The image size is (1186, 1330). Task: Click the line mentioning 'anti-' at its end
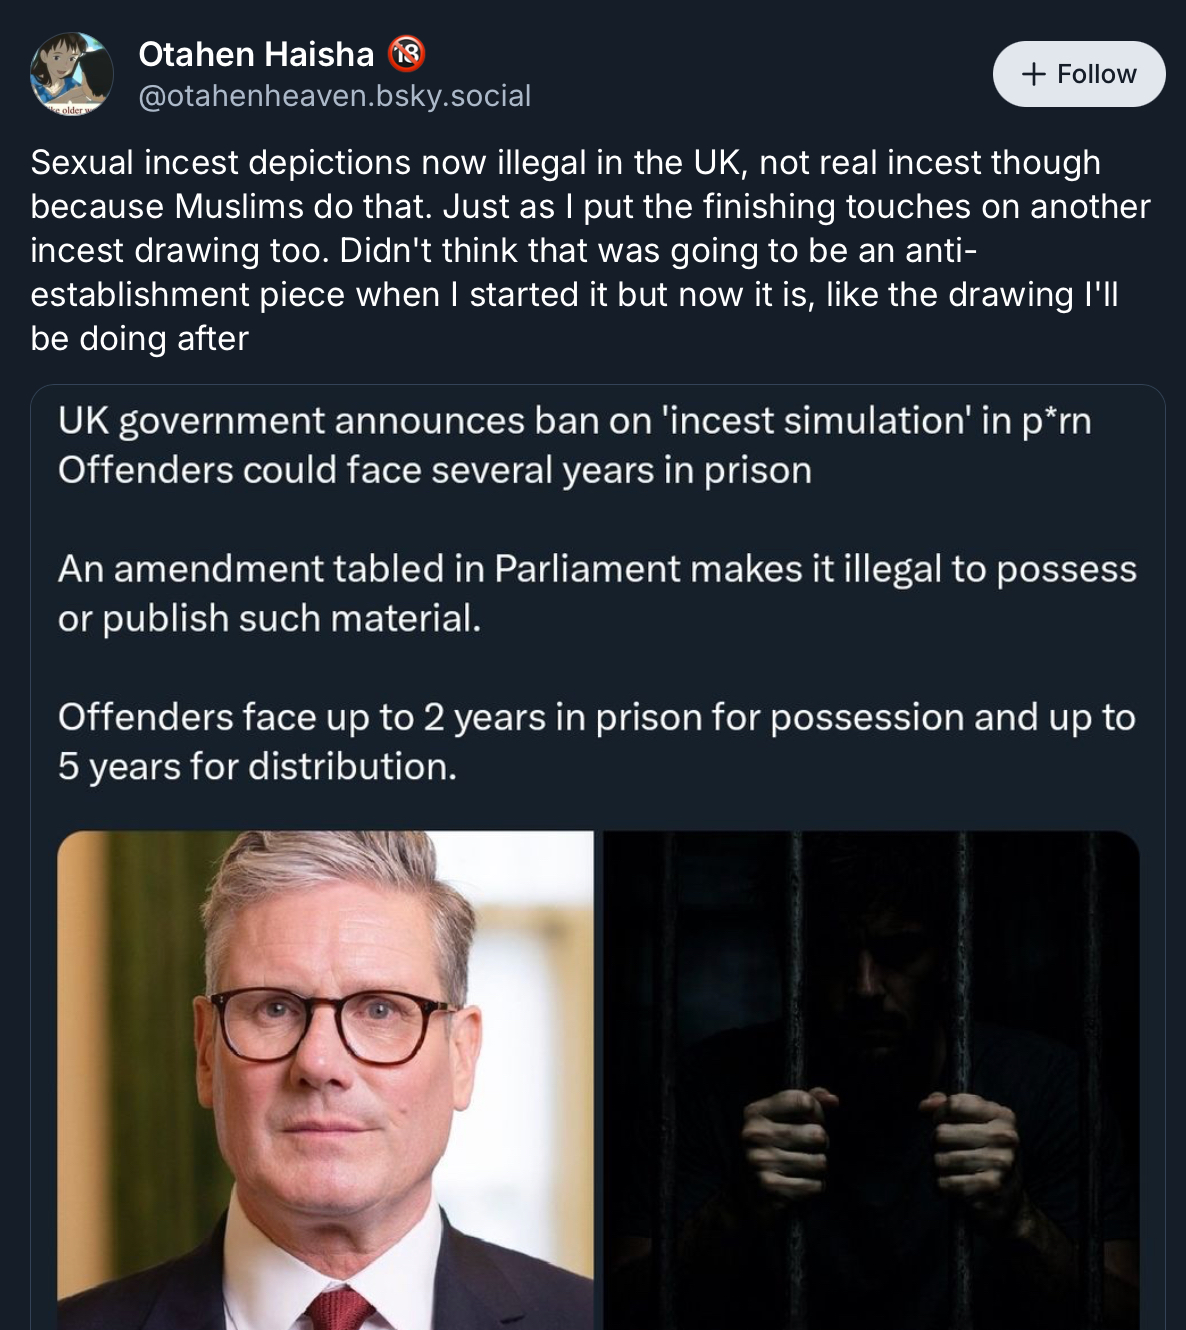point(503,250)
